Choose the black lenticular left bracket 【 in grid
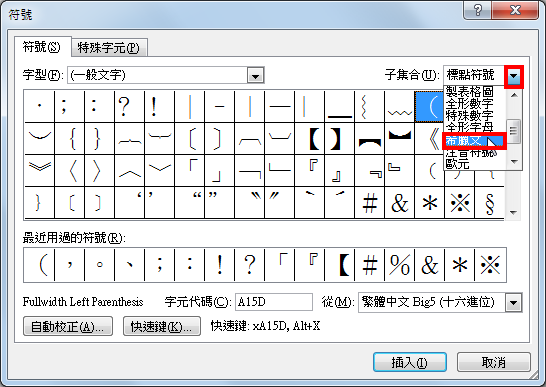The width and height of the screenshot is (546, 387). click(309, 138)
